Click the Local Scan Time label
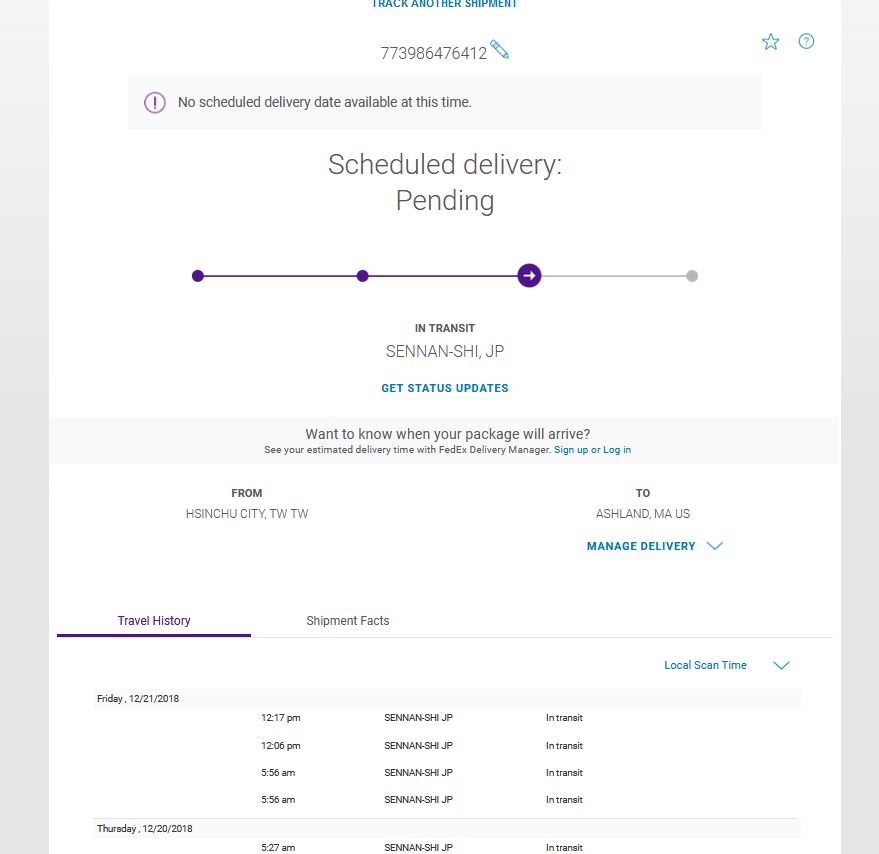The height and width of the screenshot is (854, 879). pyautogui.click(x=705, y=665)
